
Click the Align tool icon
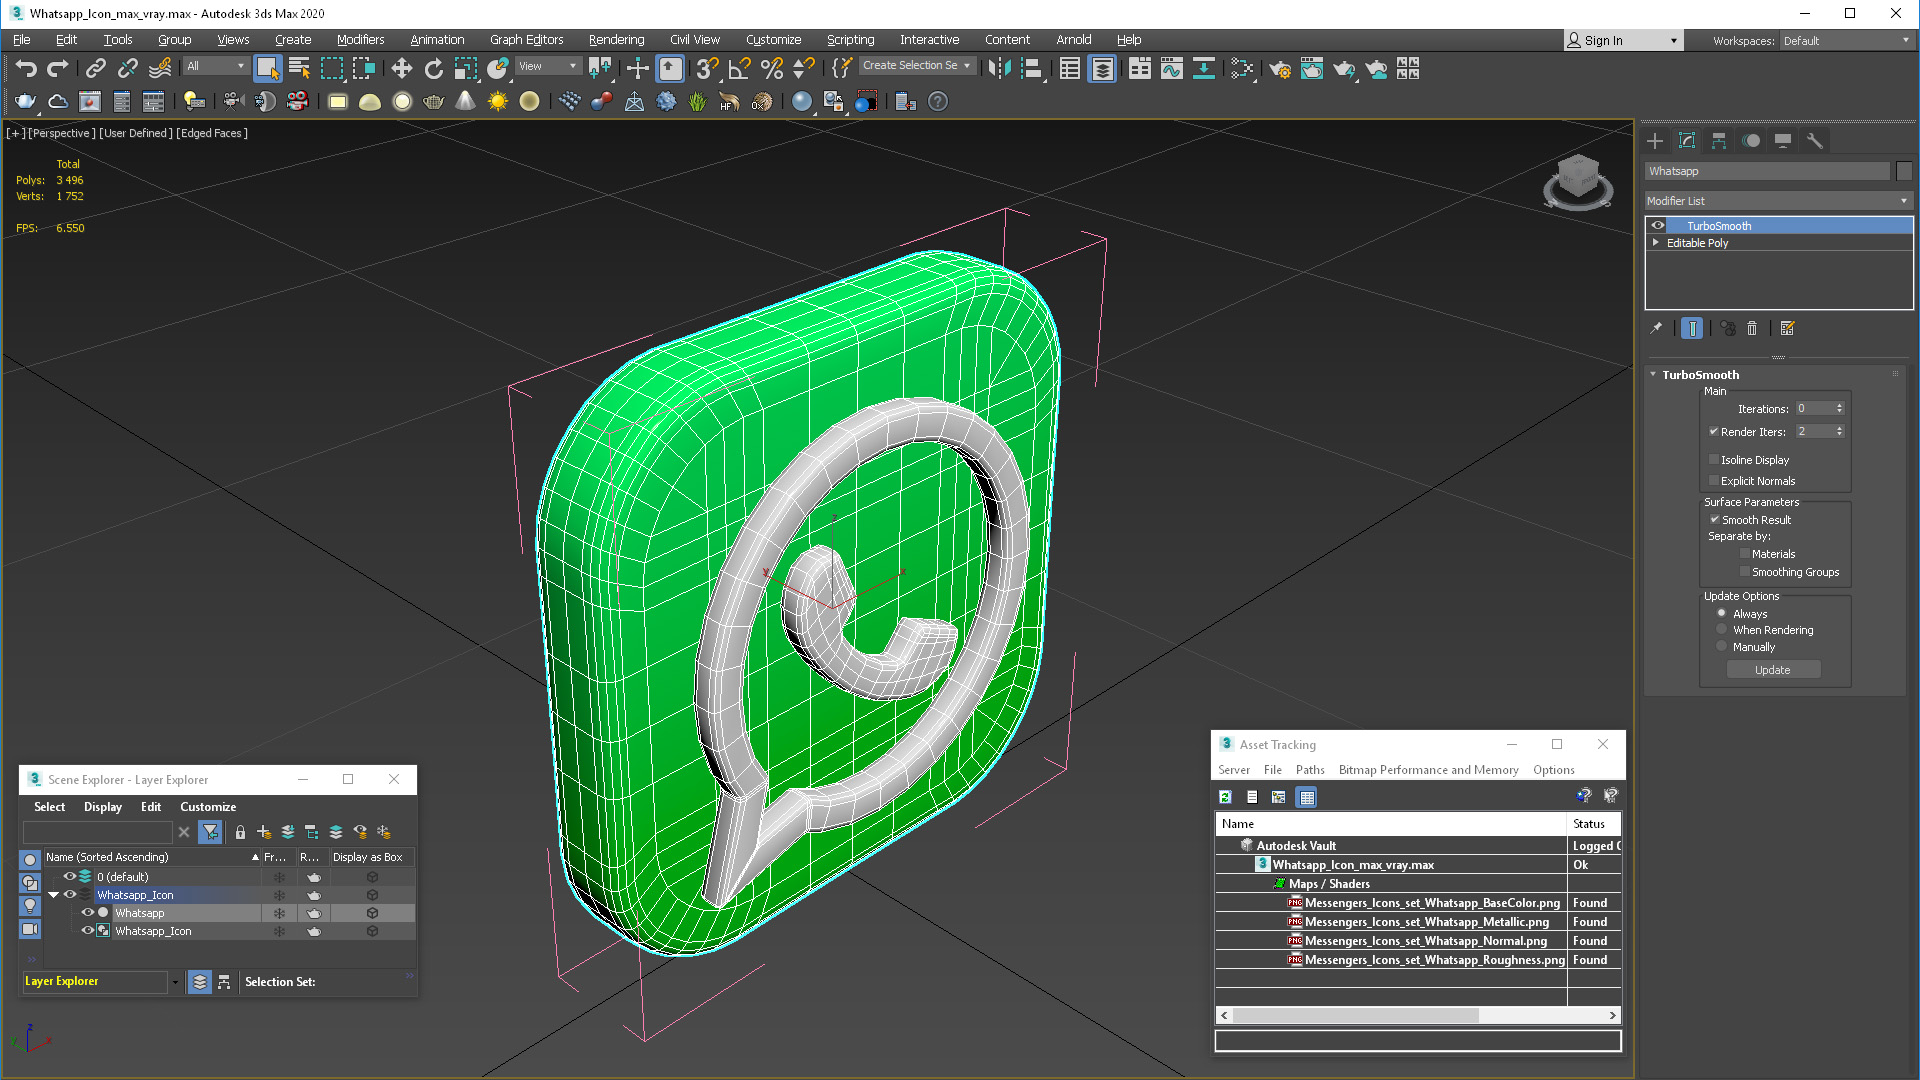[1031, 68]
